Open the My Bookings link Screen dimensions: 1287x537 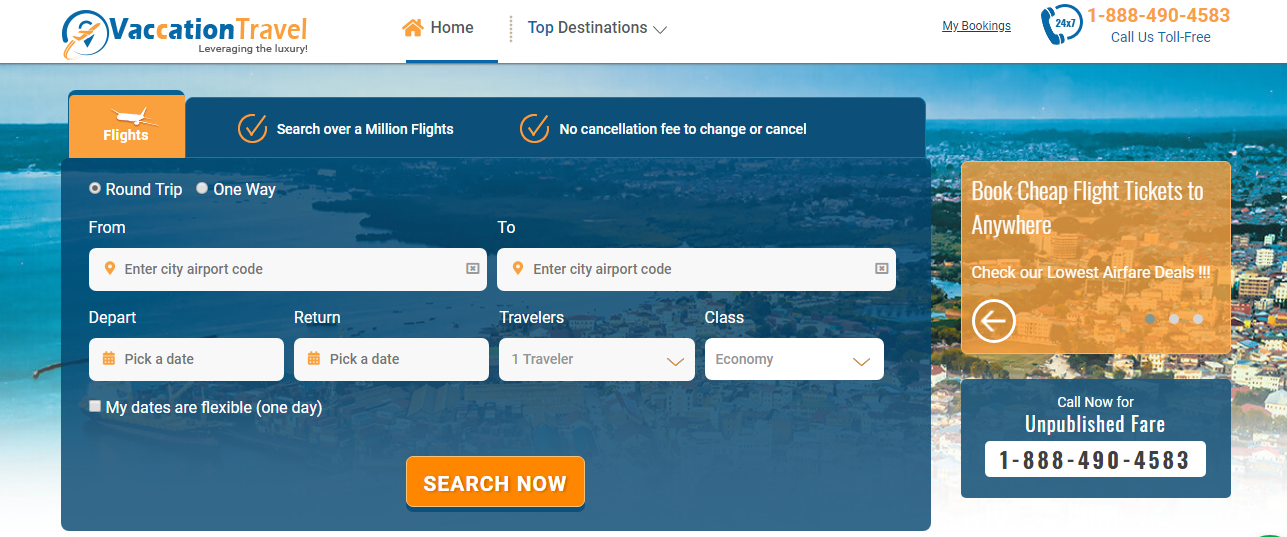click(976, 26)
